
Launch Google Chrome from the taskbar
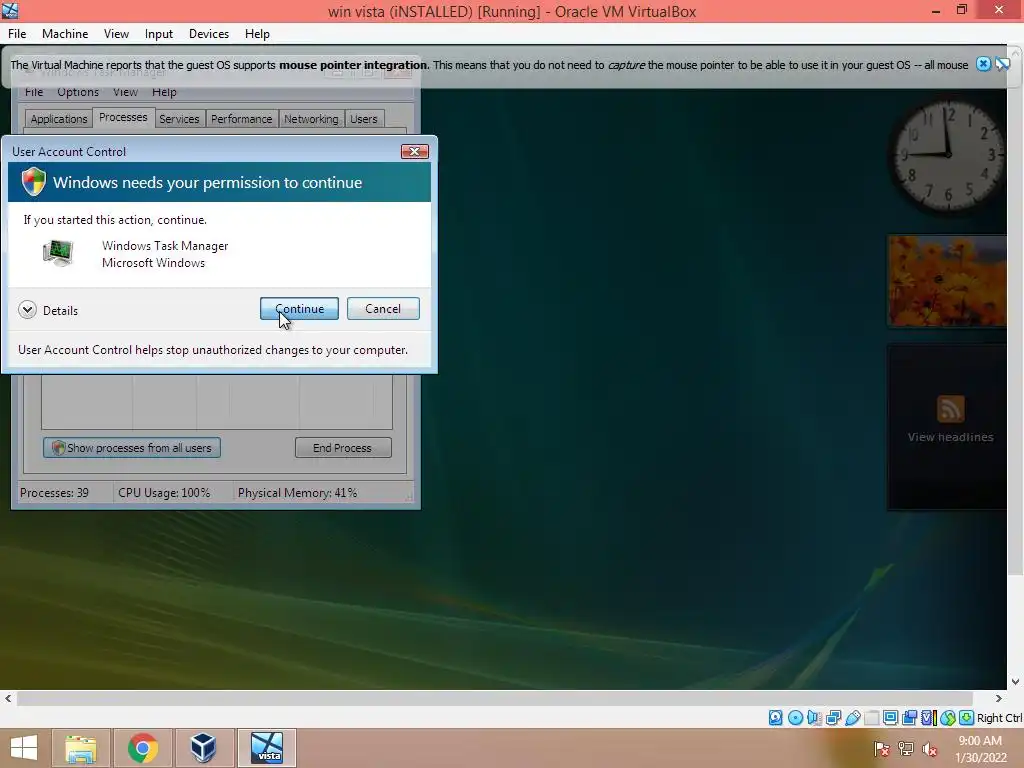tap(142, 748)
